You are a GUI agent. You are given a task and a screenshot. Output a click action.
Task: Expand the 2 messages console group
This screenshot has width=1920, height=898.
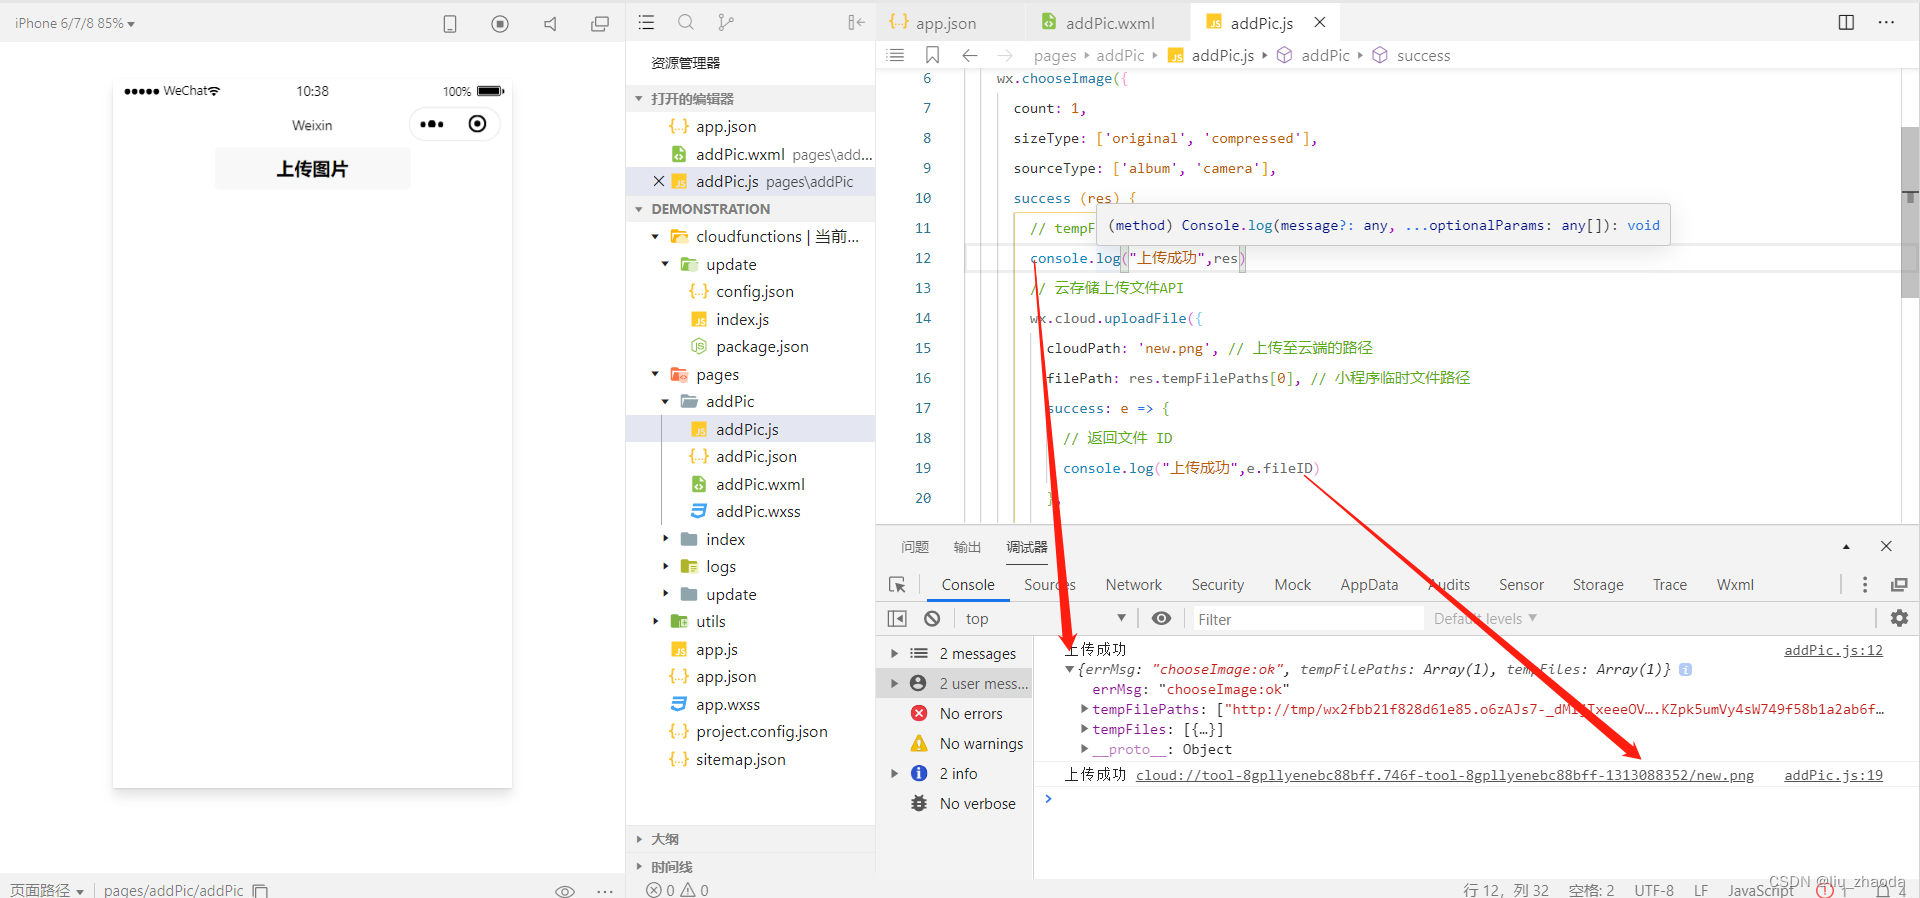tap(895, 654)
